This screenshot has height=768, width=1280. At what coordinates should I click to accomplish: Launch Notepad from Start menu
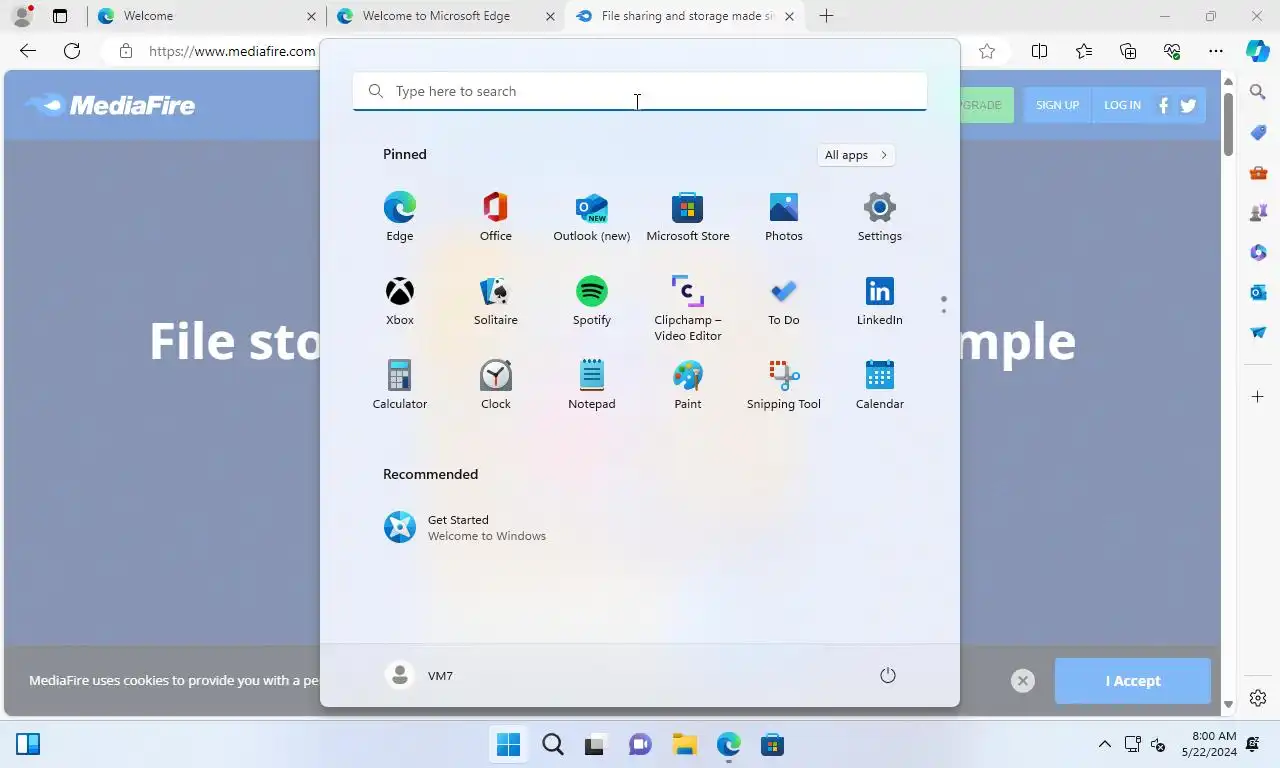592,384
